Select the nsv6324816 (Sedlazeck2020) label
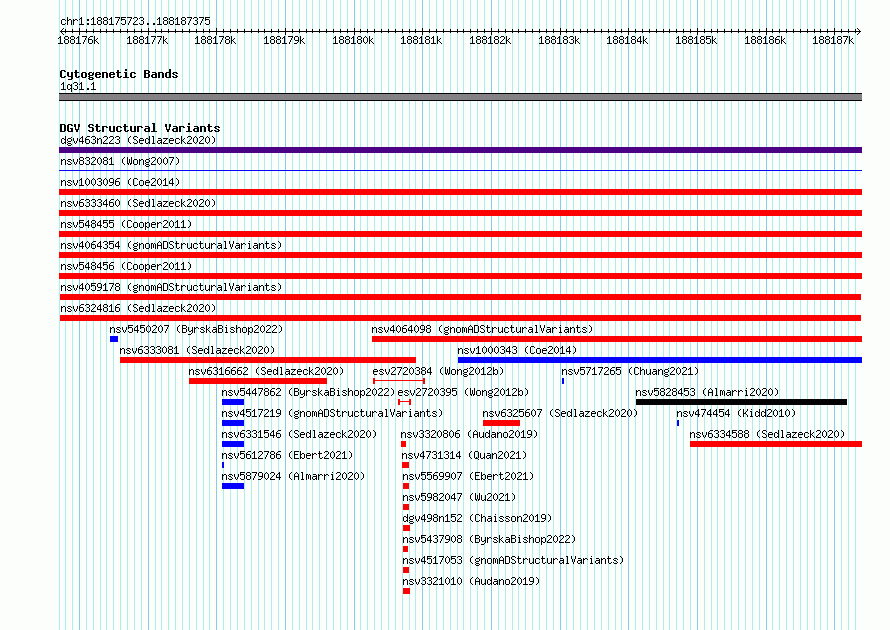 pos(138,308)
